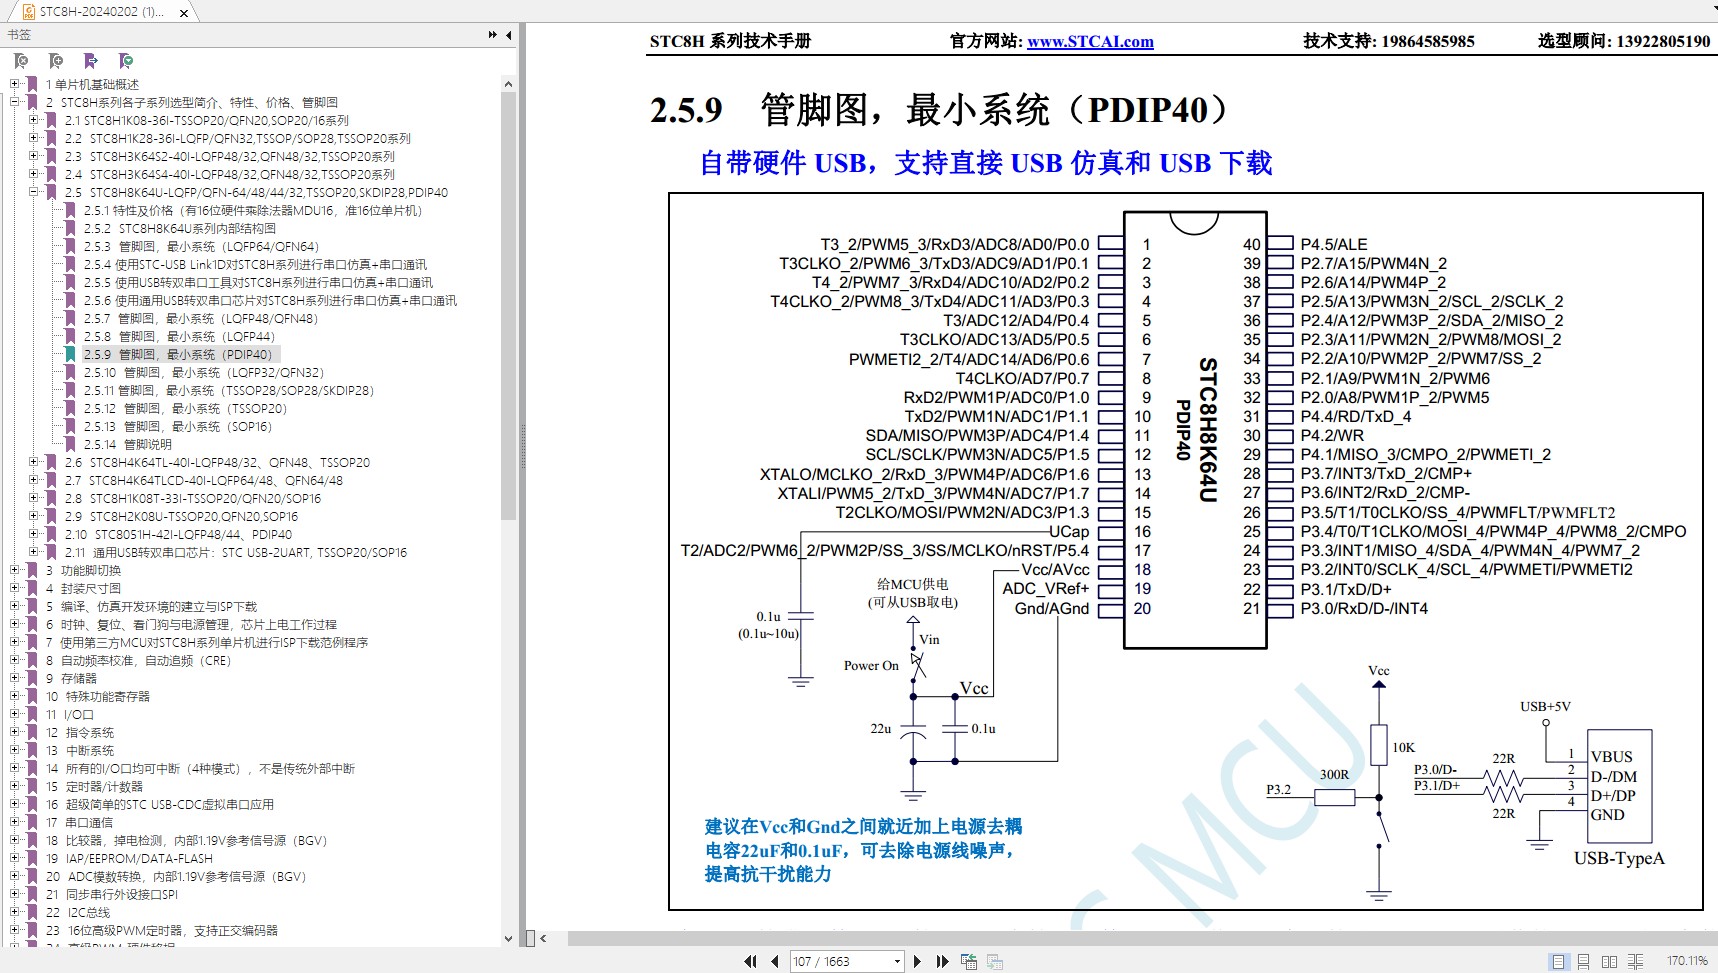Open bookmark 15 定时器/计数器
1718x973 pixels.
94,786
